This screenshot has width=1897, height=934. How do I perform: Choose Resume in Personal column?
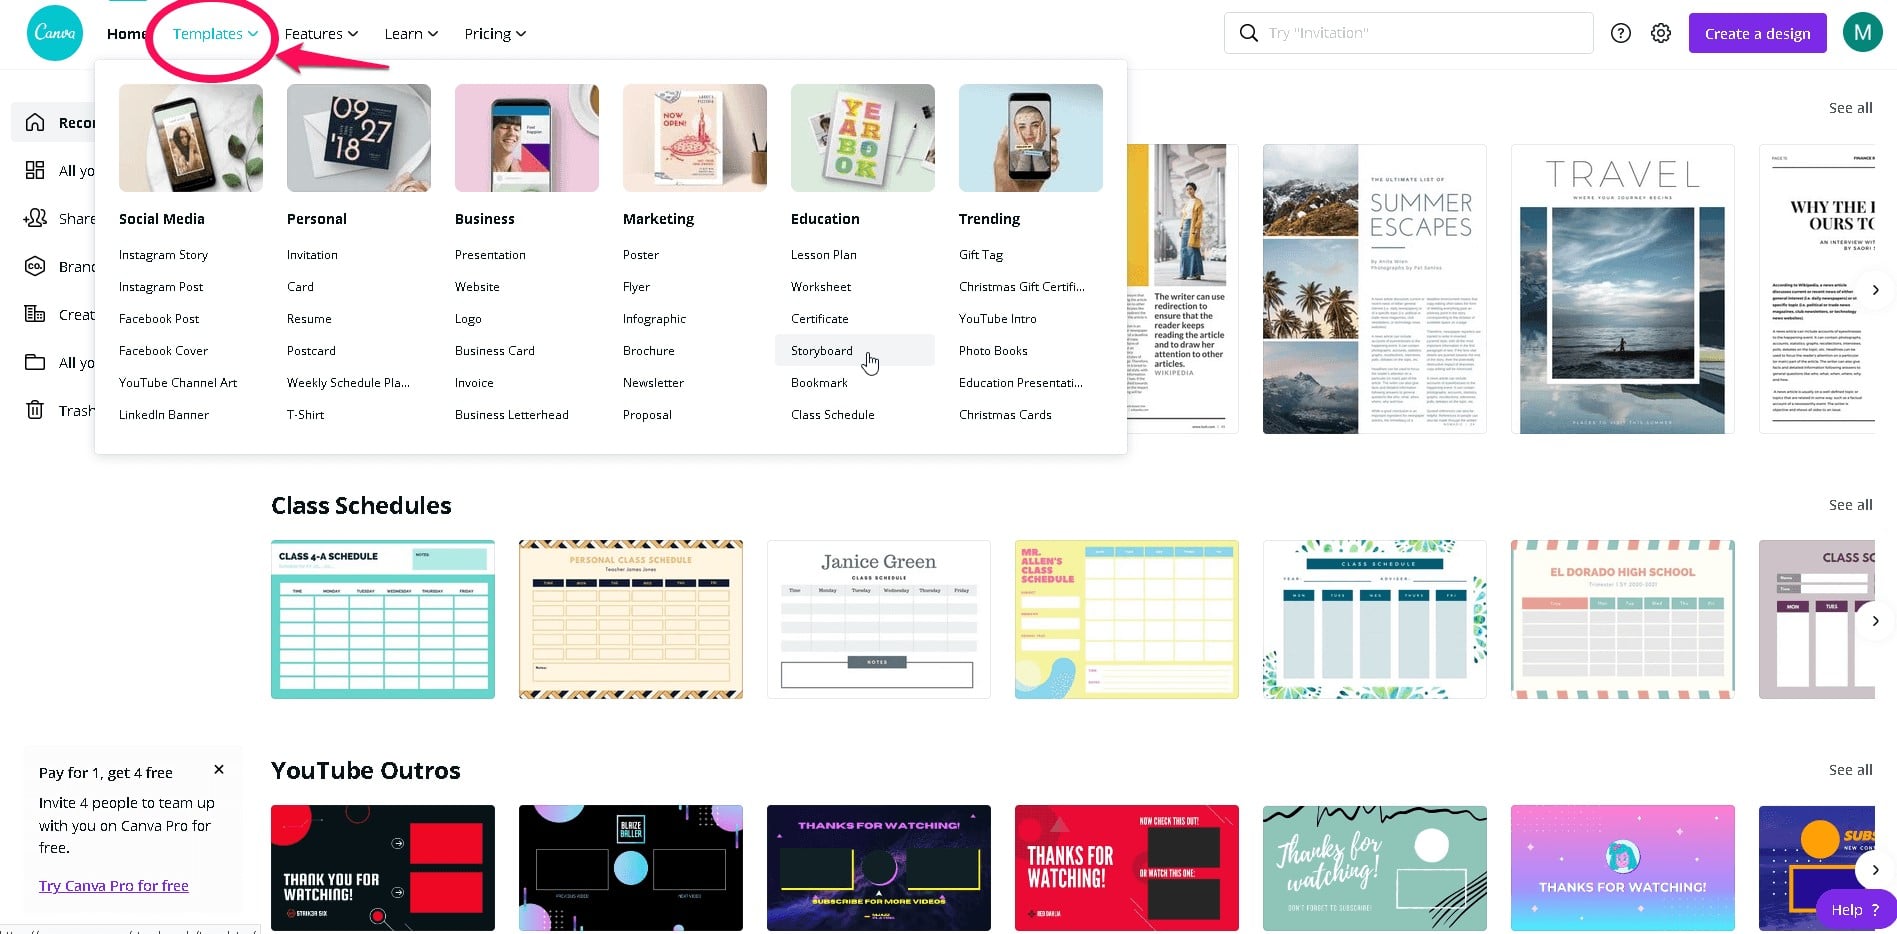[x=309, y=319]
